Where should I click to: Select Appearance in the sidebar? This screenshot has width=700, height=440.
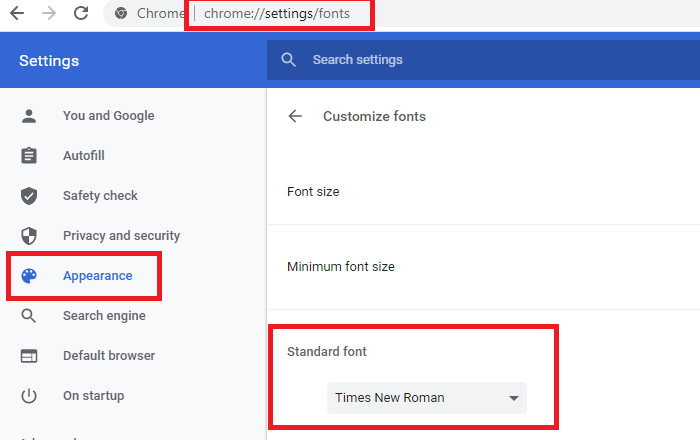point(97,276)
